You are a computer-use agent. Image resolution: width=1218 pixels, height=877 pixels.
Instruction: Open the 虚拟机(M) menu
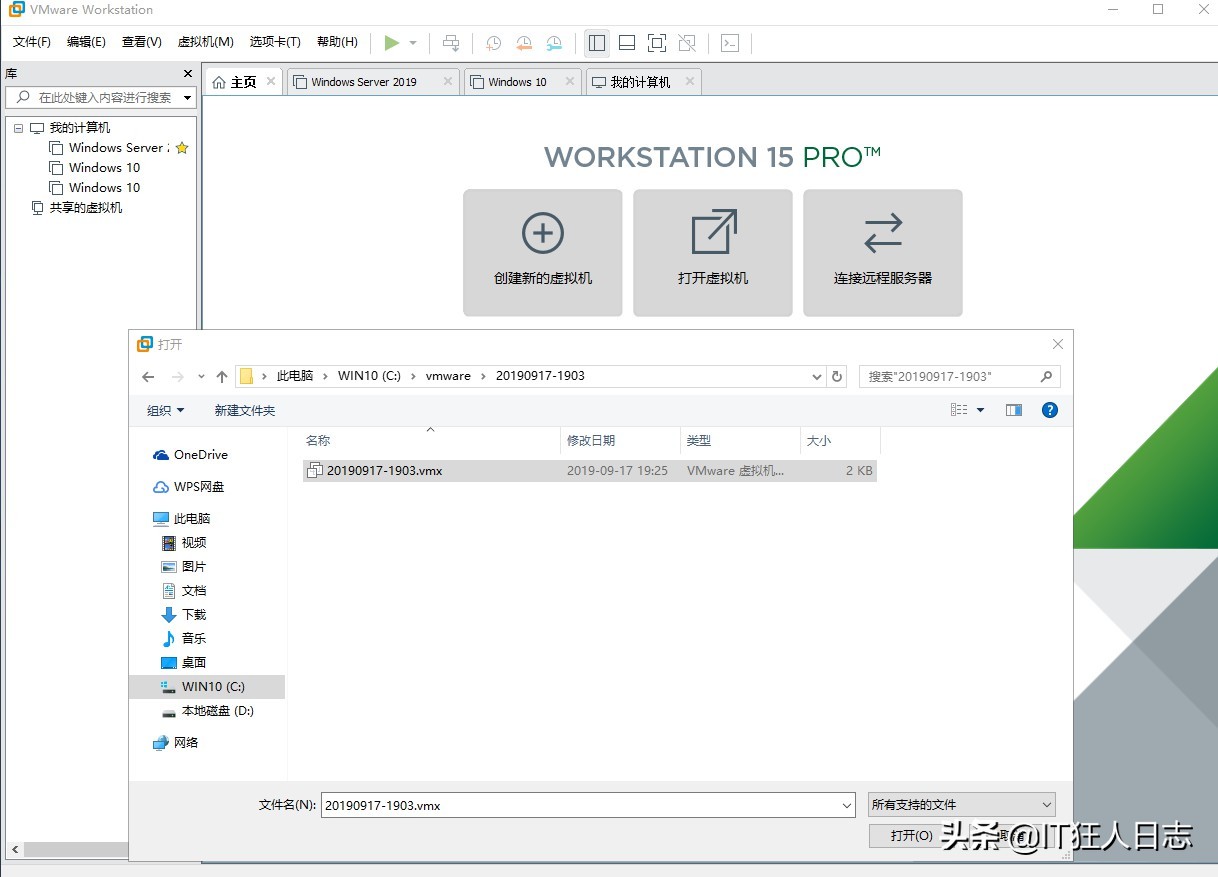click(x=205, y=42)
